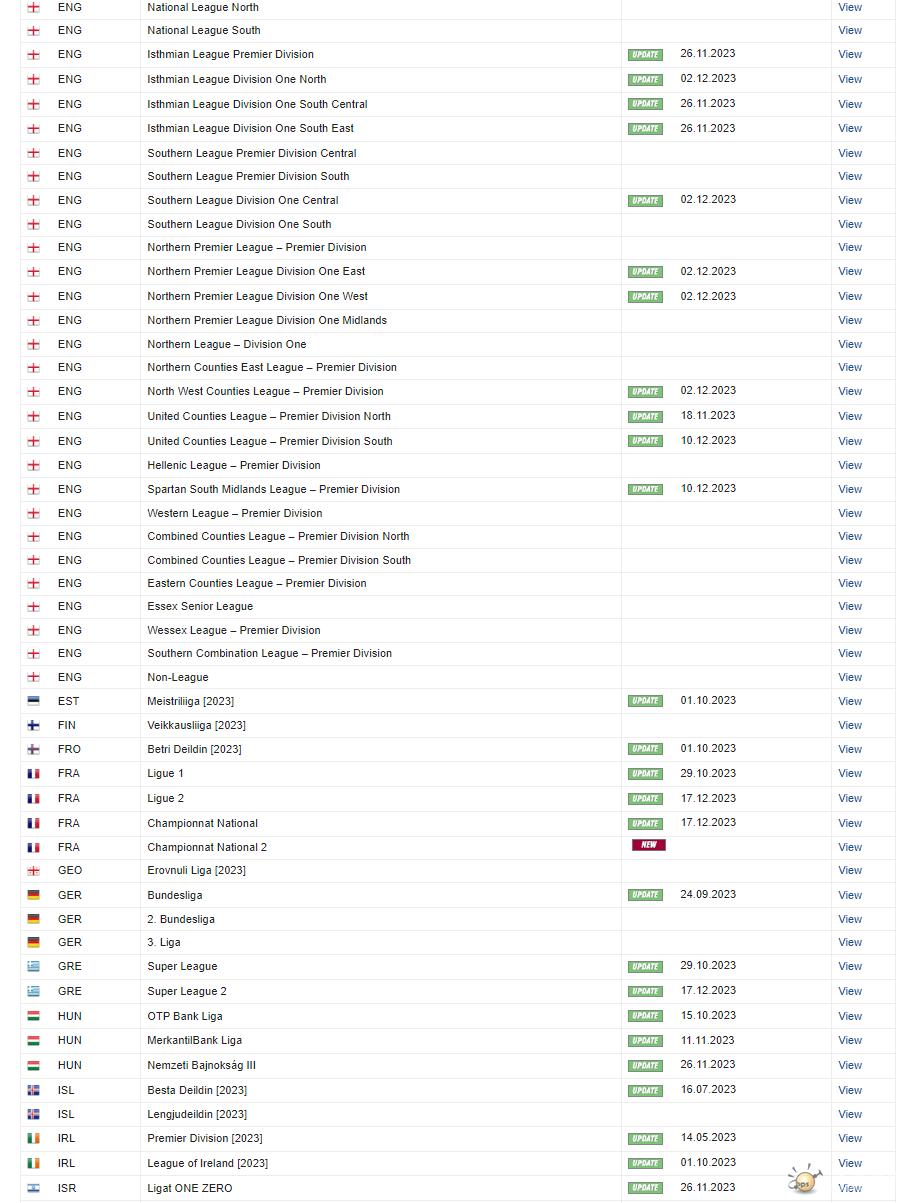
Task: Click the league name "Southern League Division One South"
Action: coord(239,224)
